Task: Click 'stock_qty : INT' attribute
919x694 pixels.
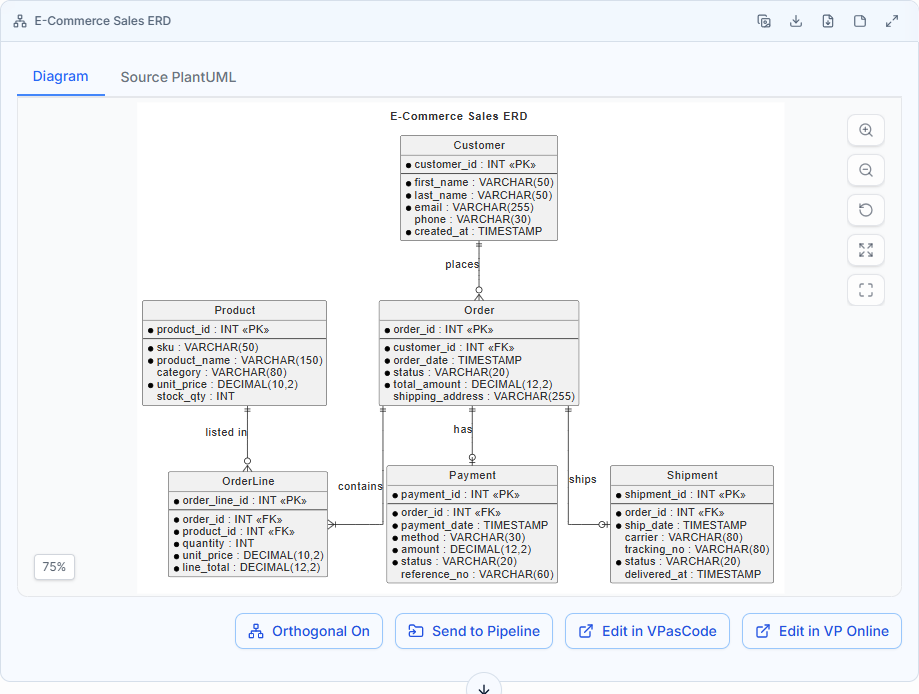Action: coord(195,397)
